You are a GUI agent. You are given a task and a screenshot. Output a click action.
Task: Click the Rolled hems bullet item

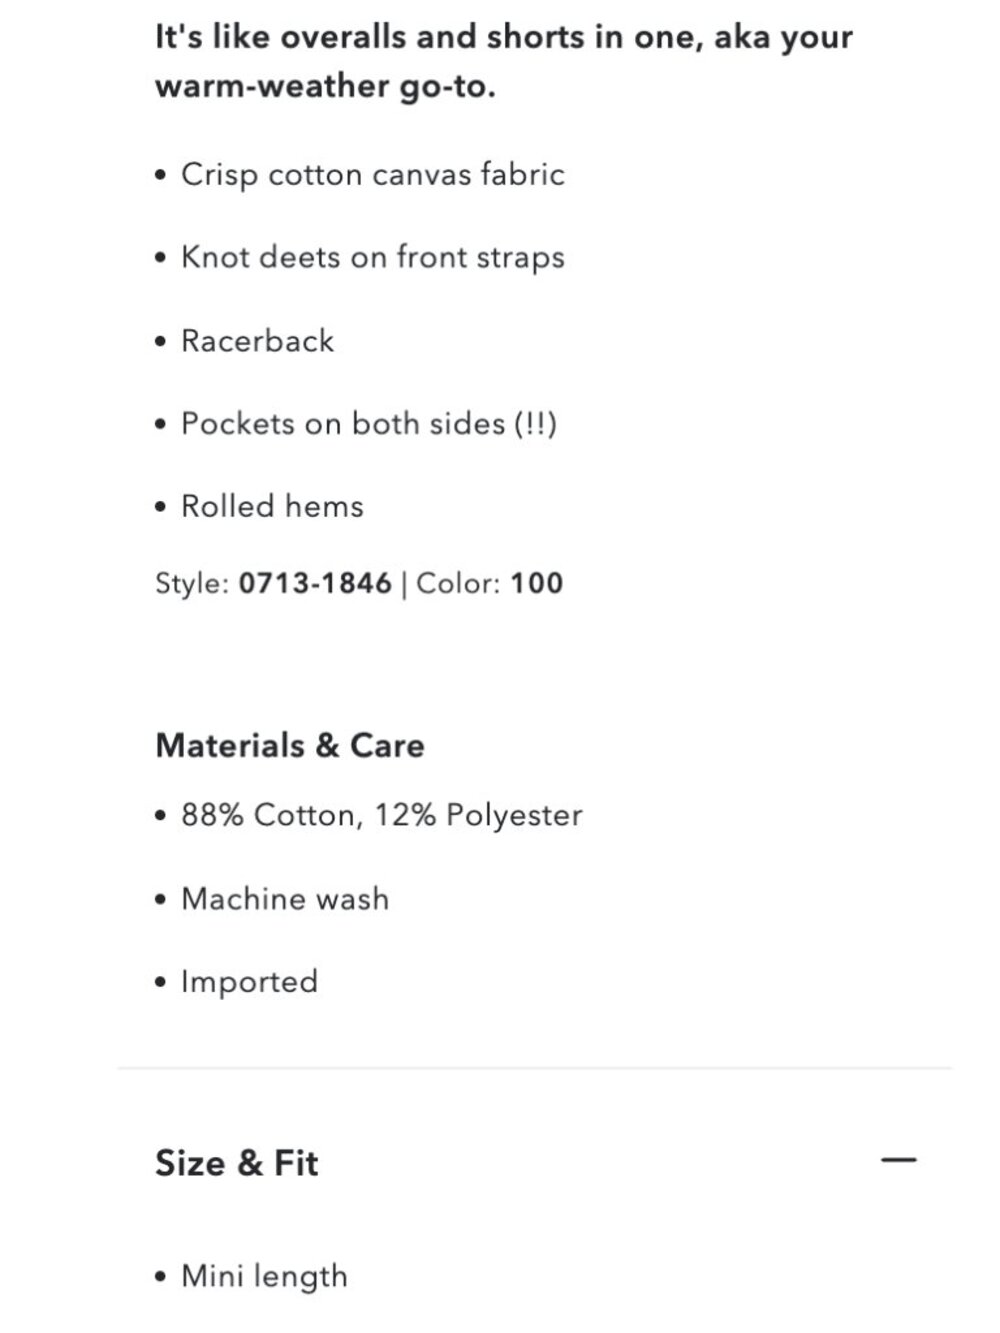point(272,506)
